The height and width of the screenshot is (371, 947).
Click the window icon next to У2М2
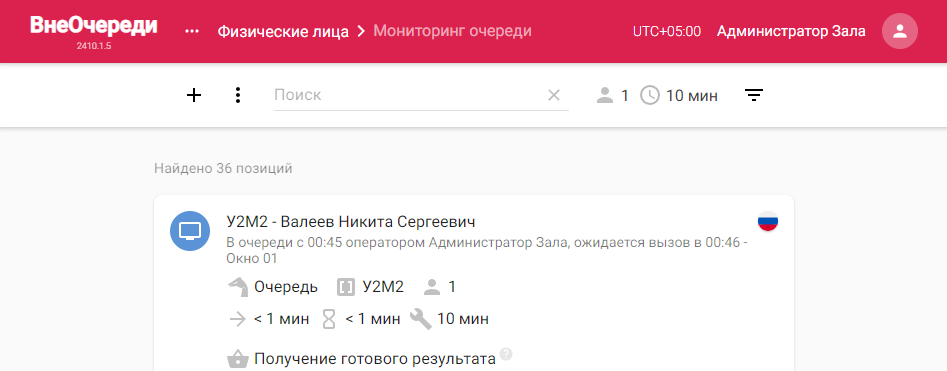[346, 287]
